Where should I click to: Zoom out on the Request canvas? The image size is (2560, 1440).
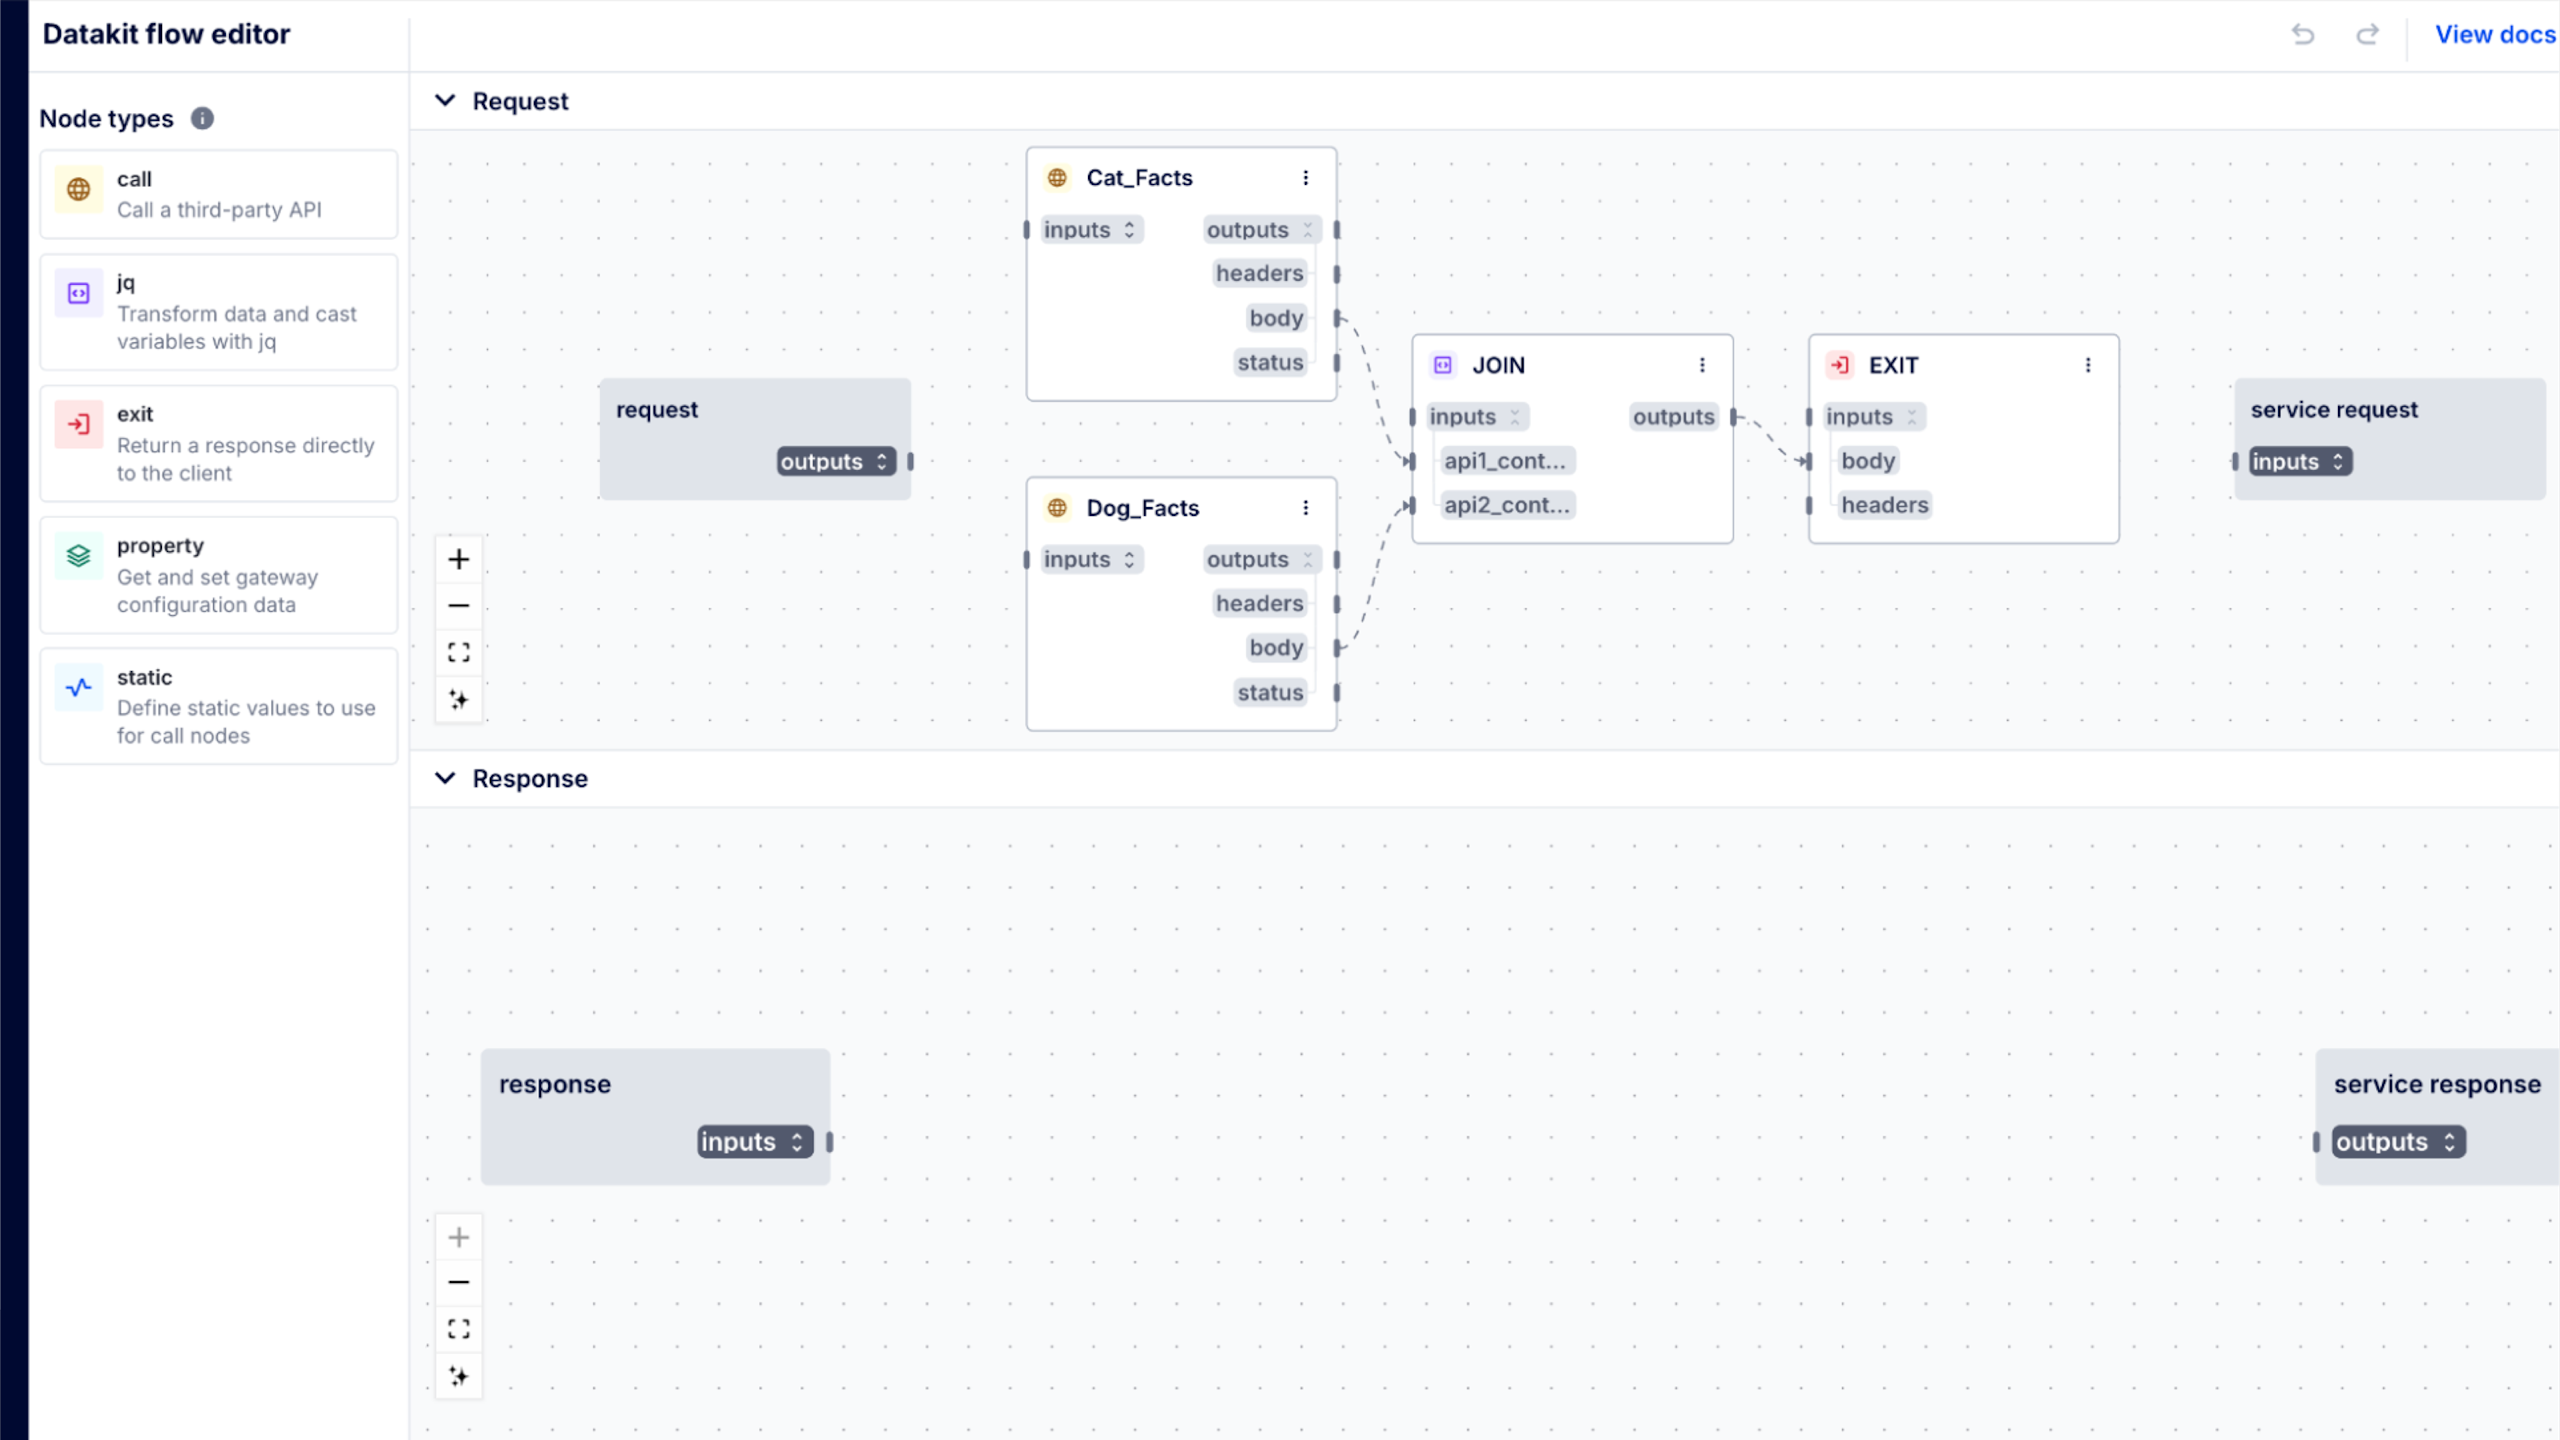coord(459,606)
